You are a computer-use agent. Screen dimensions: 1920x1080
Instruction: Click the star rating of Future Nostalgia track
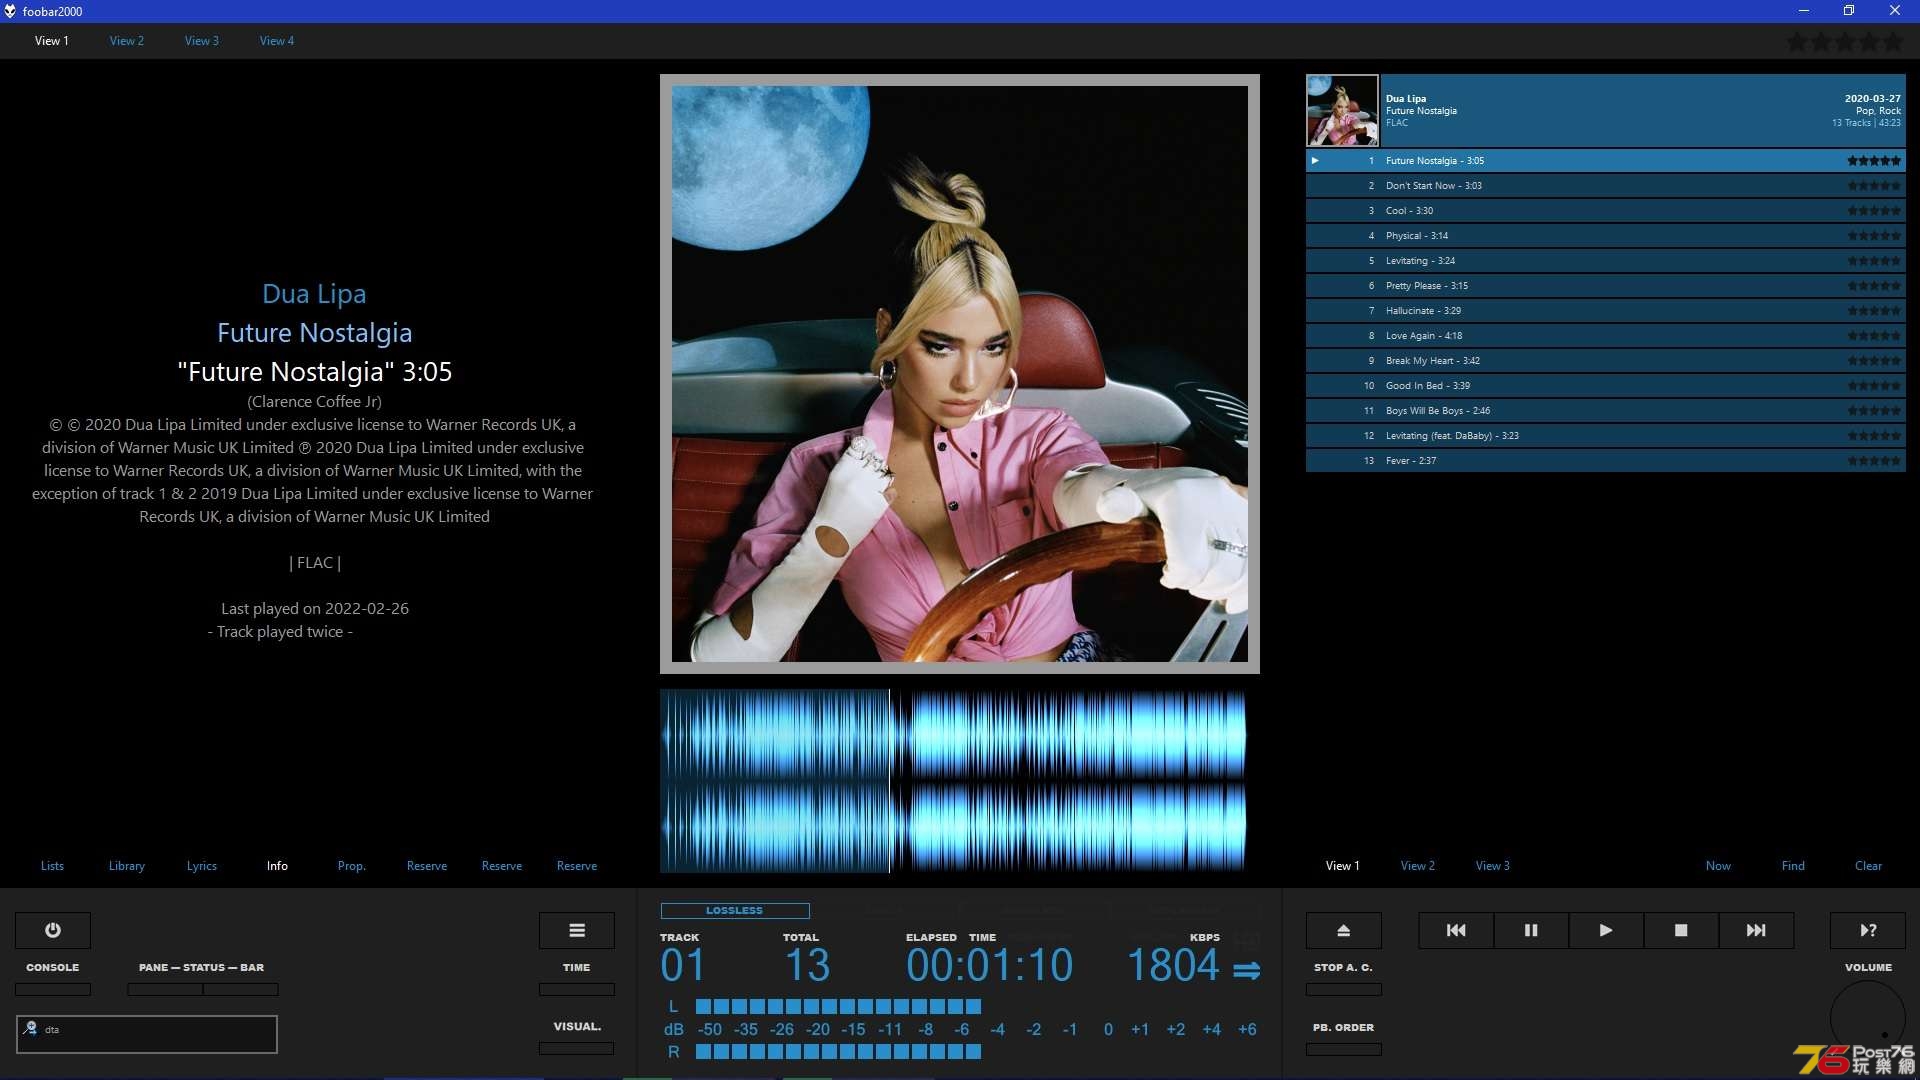click(x=1874, y=161)
